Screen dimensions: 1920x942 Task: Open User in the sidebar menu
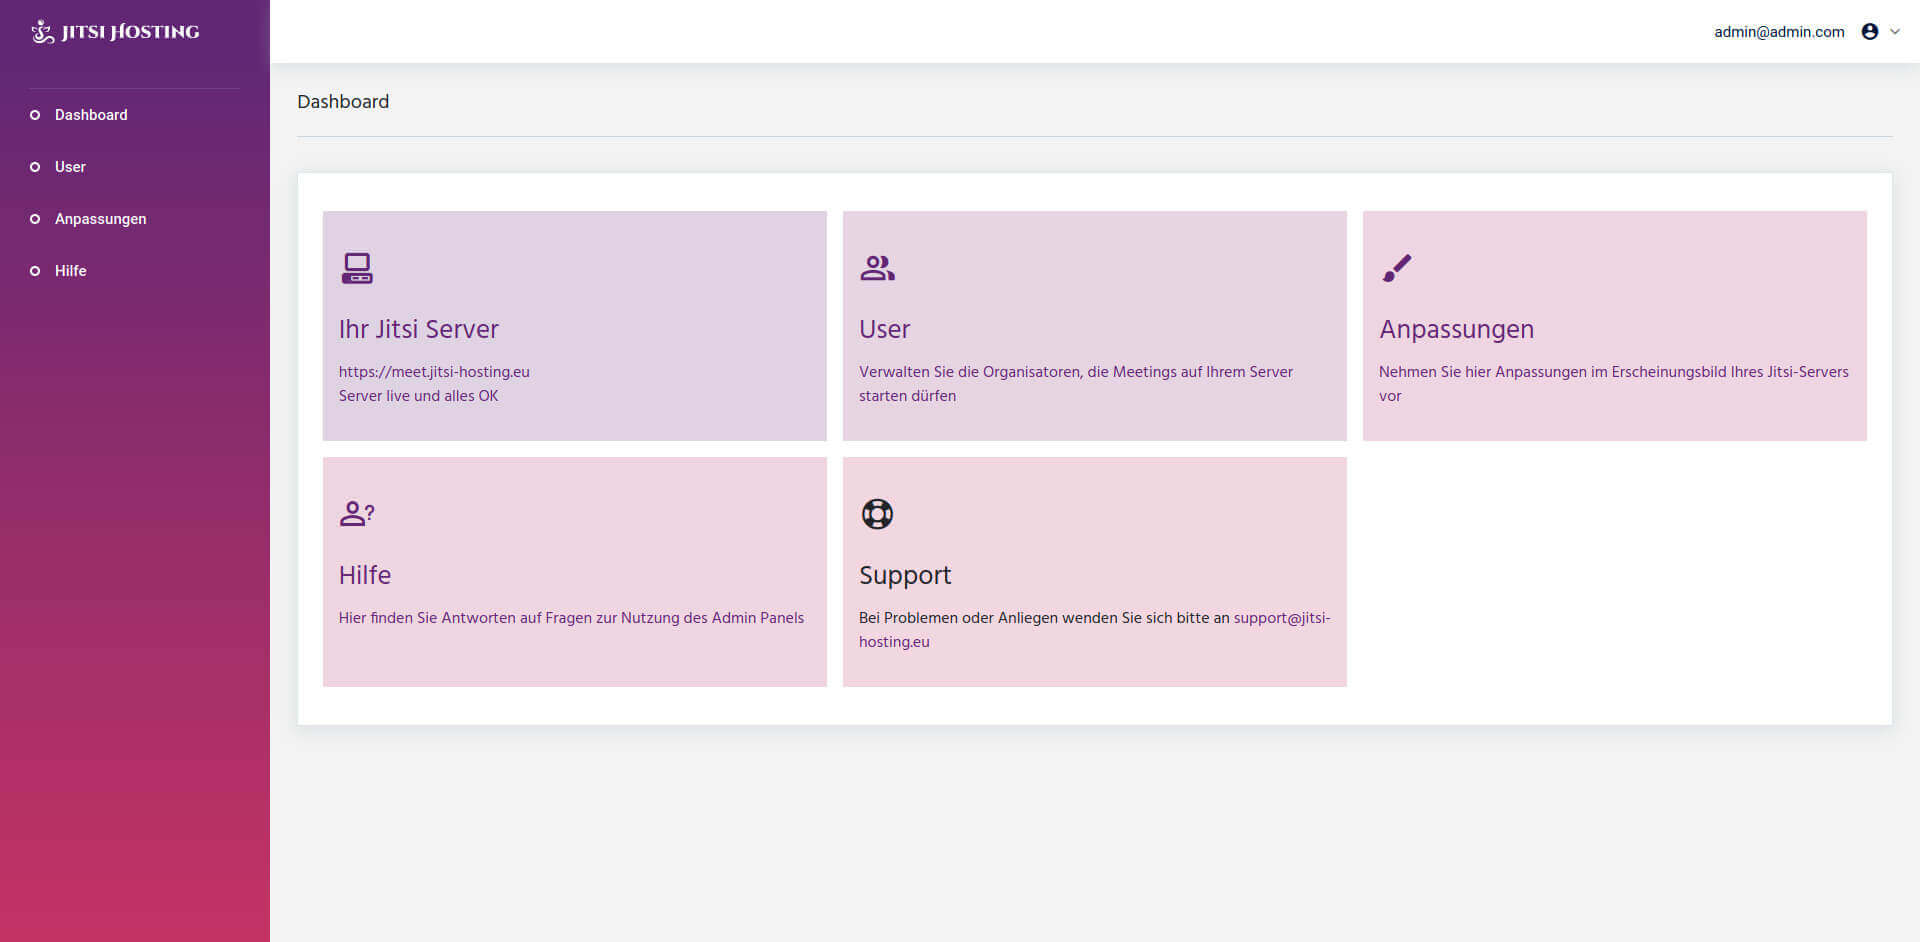click(70, 167)
